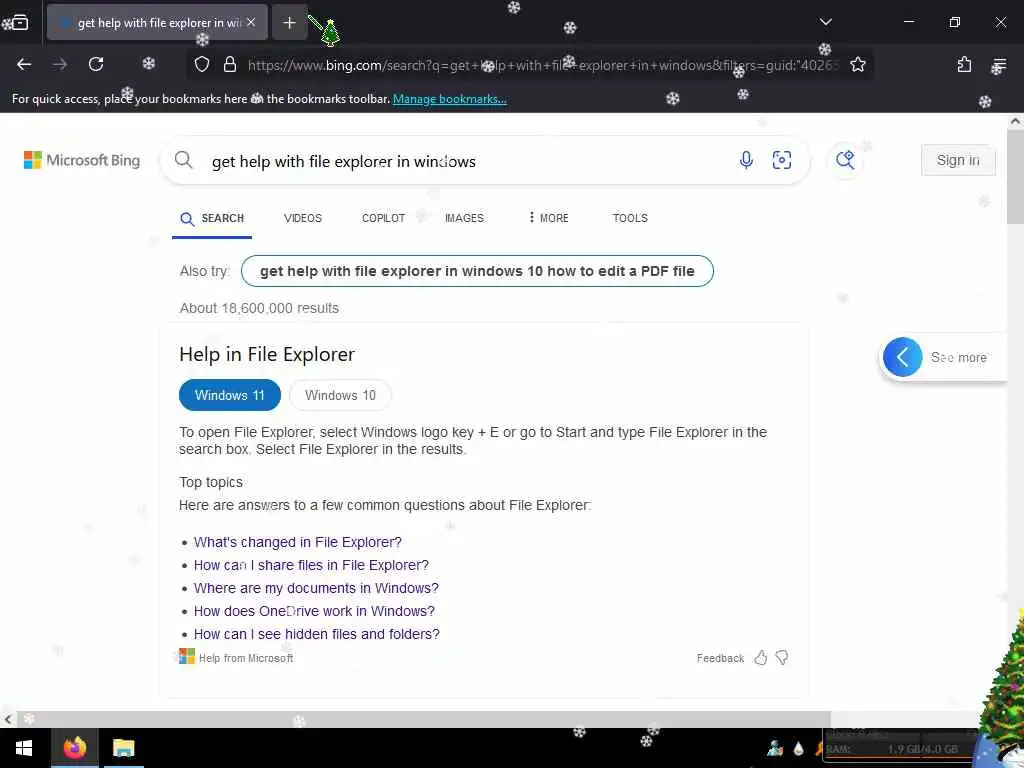Open What's changed in File Explorer link
This screenshot has height=768, width=1024.
298,542
